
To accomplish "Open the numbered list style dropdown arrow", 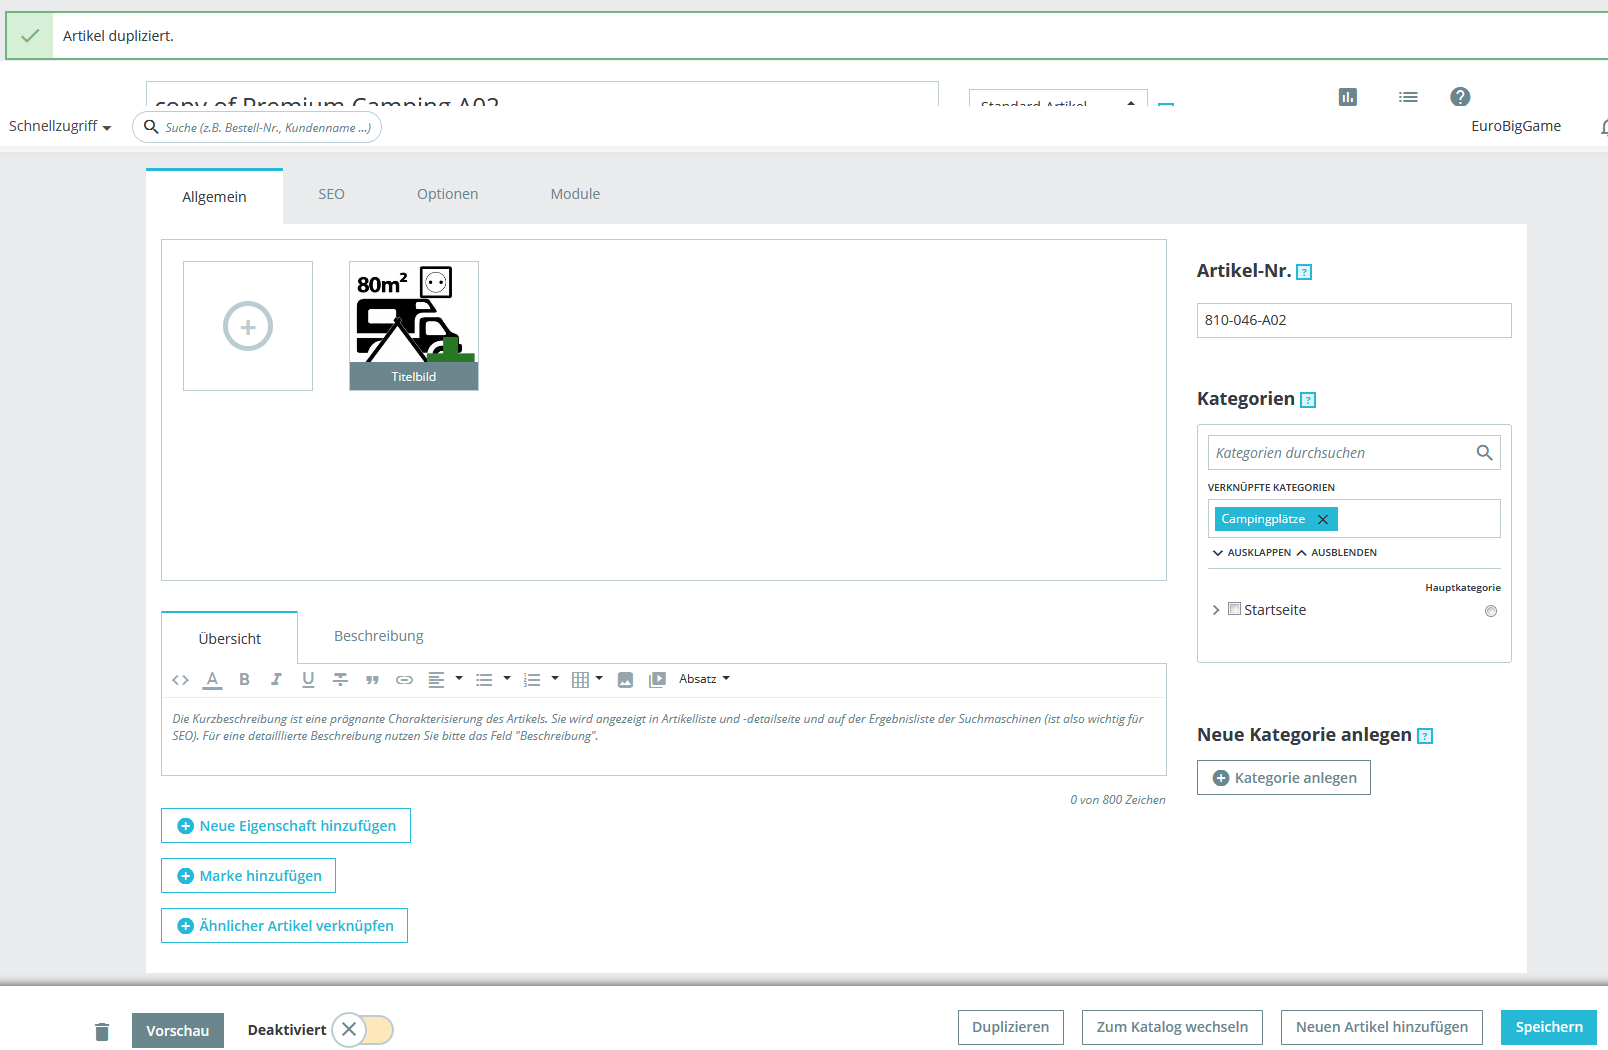I will point(555,679).
